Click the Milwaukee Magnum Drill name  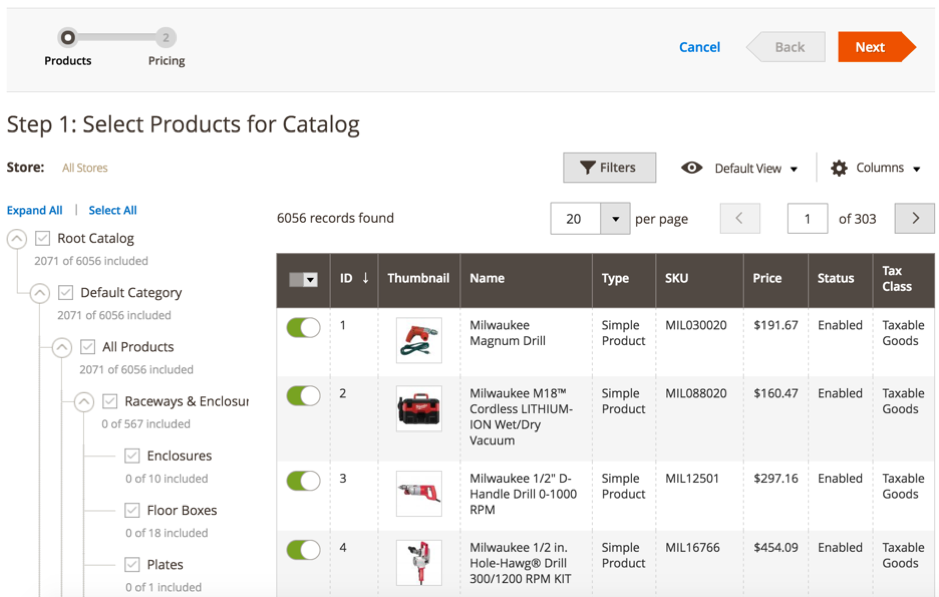click(x=507, y=333)
